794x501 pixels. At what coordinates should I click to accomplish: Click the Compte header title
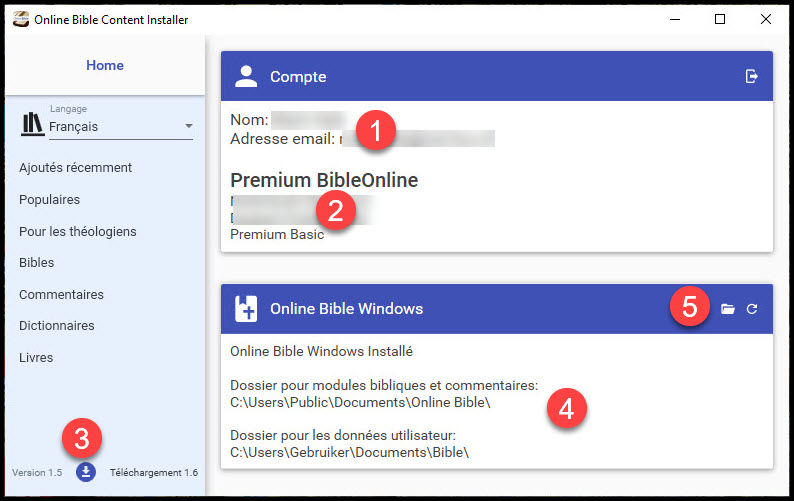tap(298, 77)
